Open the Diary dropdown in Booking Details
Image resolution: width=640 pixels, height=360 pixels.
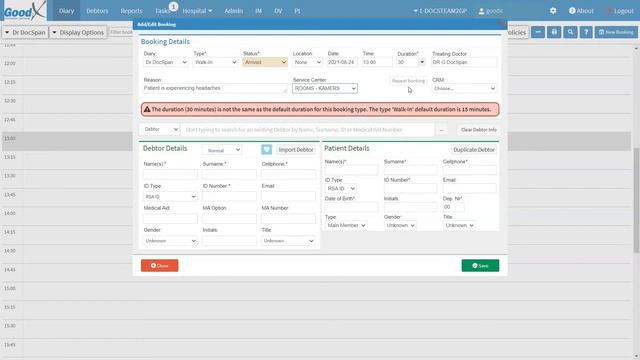coord(166,62)
